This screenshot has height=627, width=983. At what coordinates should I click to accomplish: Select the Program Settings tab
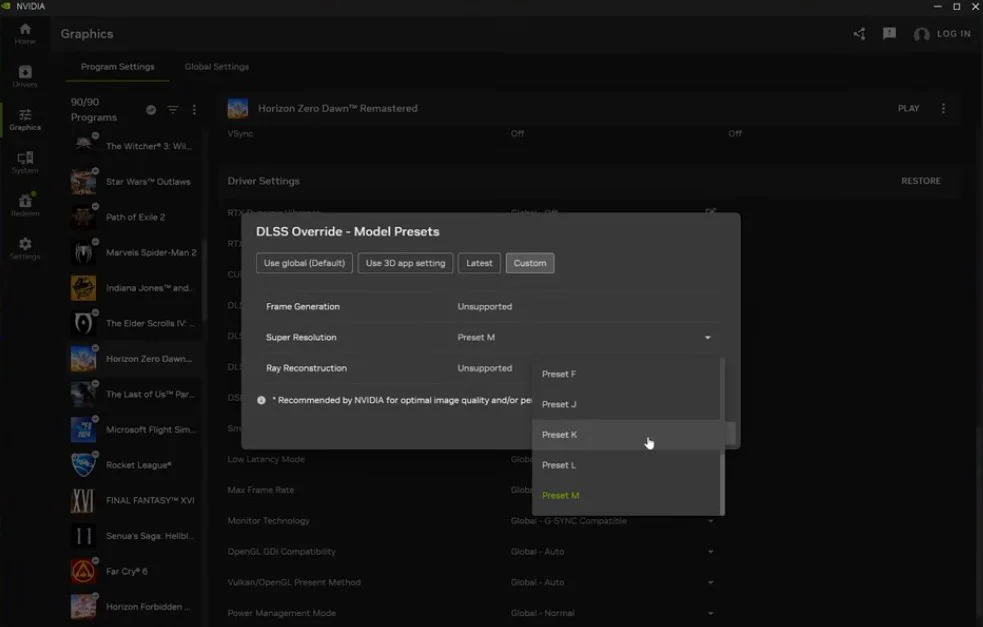tap(118, 67)
